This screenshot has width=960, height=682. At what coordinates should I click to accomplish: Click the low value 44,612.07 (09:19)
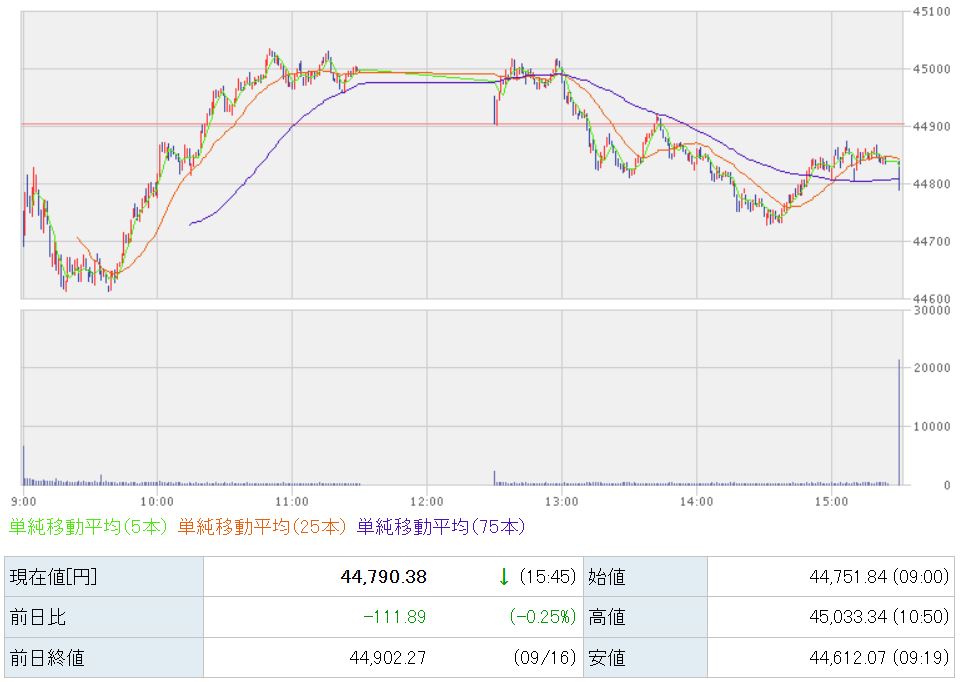[879, 658]
